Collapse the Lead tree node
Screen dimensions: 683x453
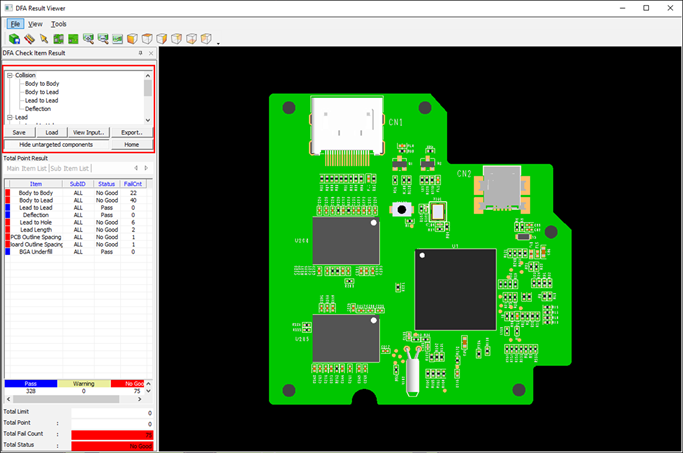tap(9, 117)
